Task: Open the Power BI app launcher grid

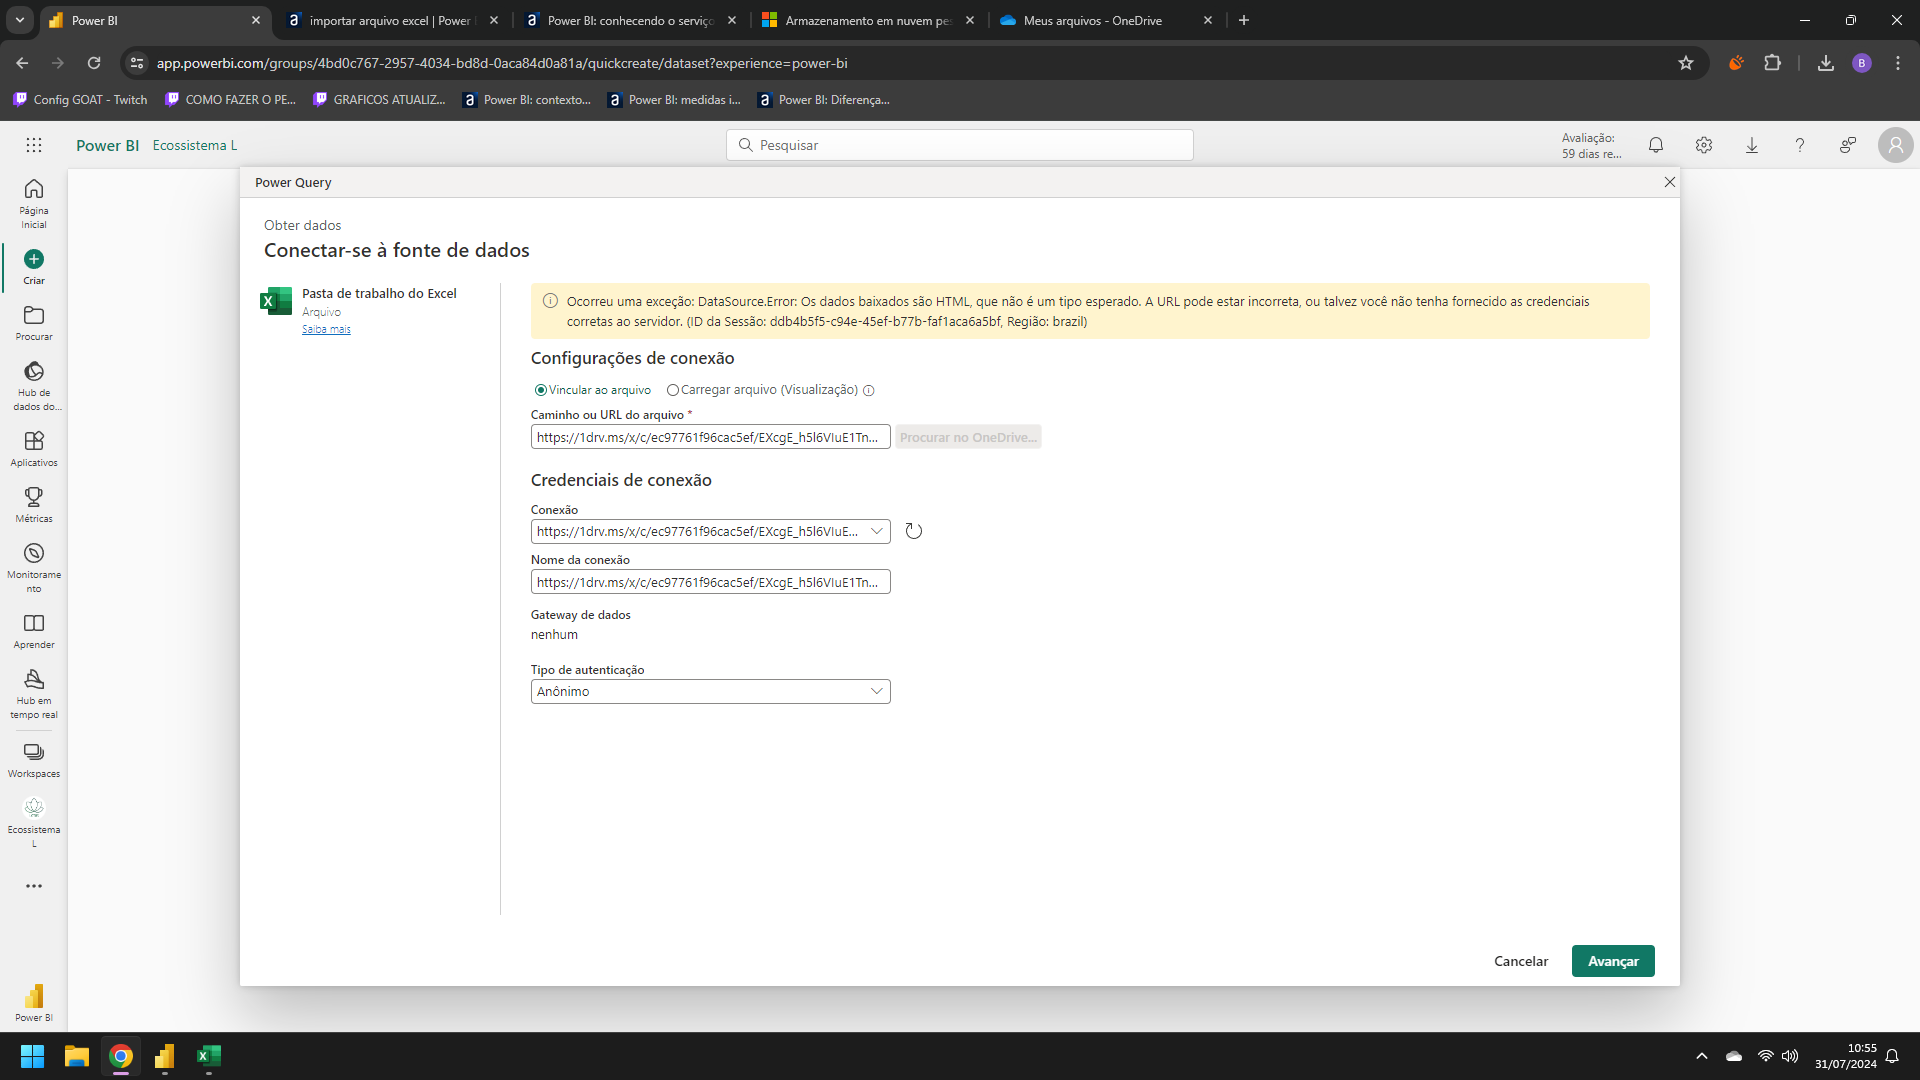Action: point(34,145)
